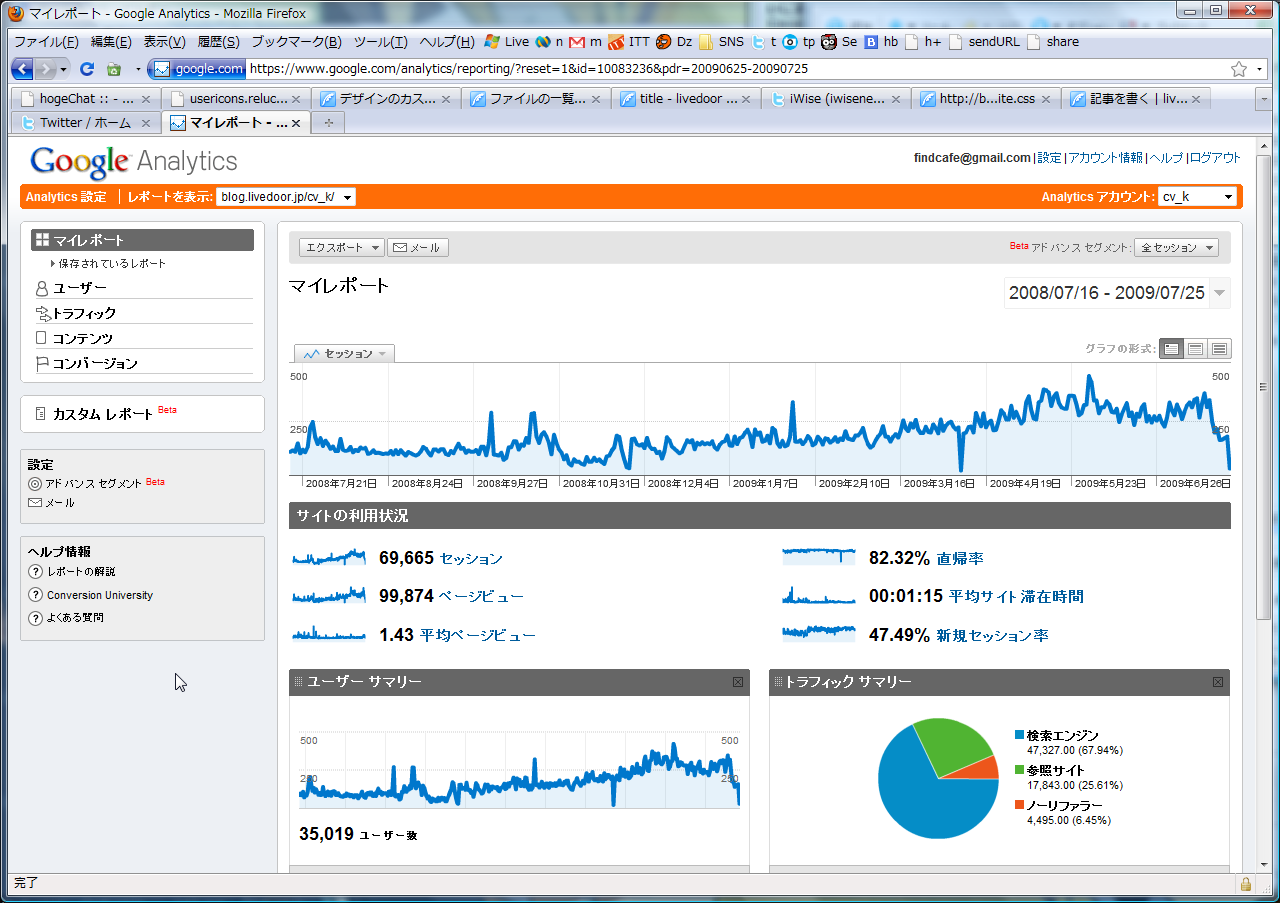
Task: Open the 編集(E) menu
Action: [x=111, y=42]
